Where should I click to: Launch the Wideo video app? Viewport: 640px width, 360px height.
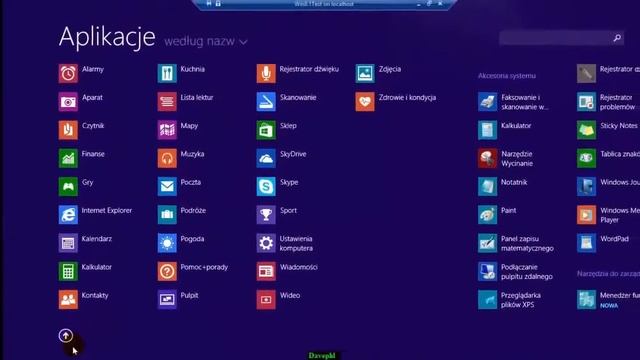(266, 299)
